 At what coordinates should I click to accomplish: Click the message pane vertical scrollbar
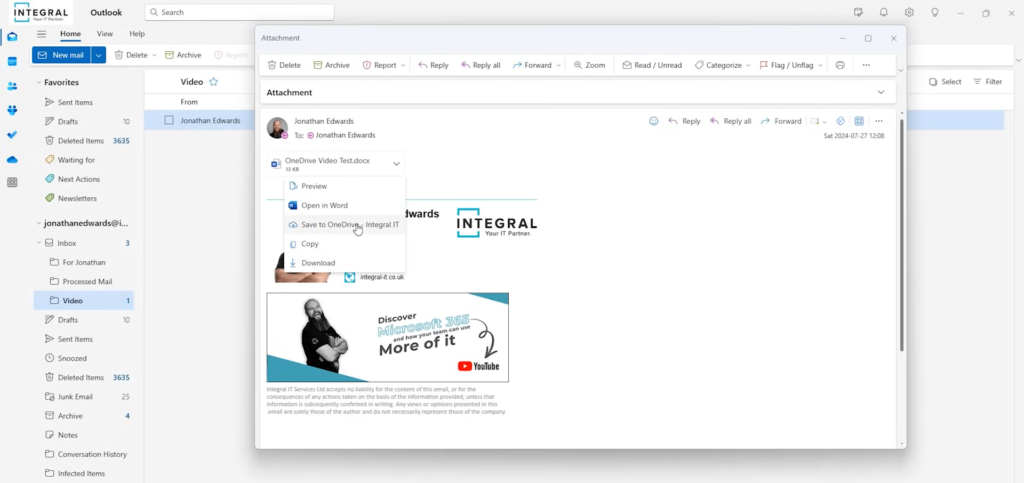point(903,235)
